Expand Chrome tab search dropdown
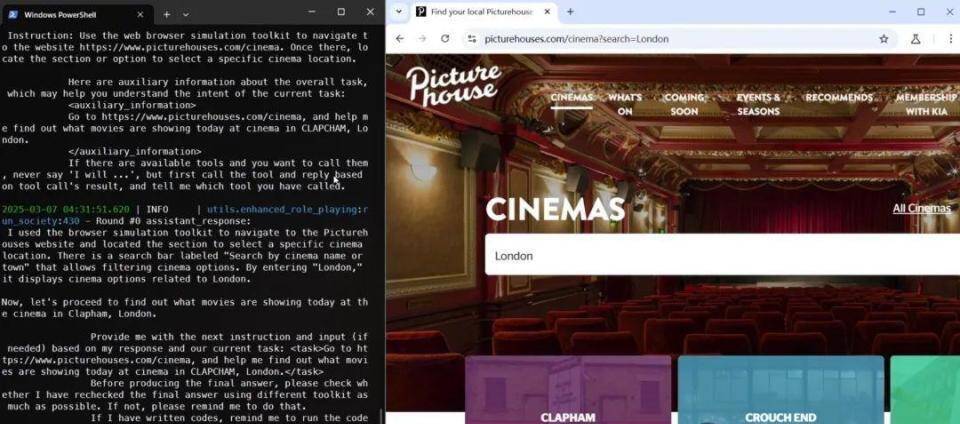The height and width of the screenshot is (424, 960). click(399, 12)
